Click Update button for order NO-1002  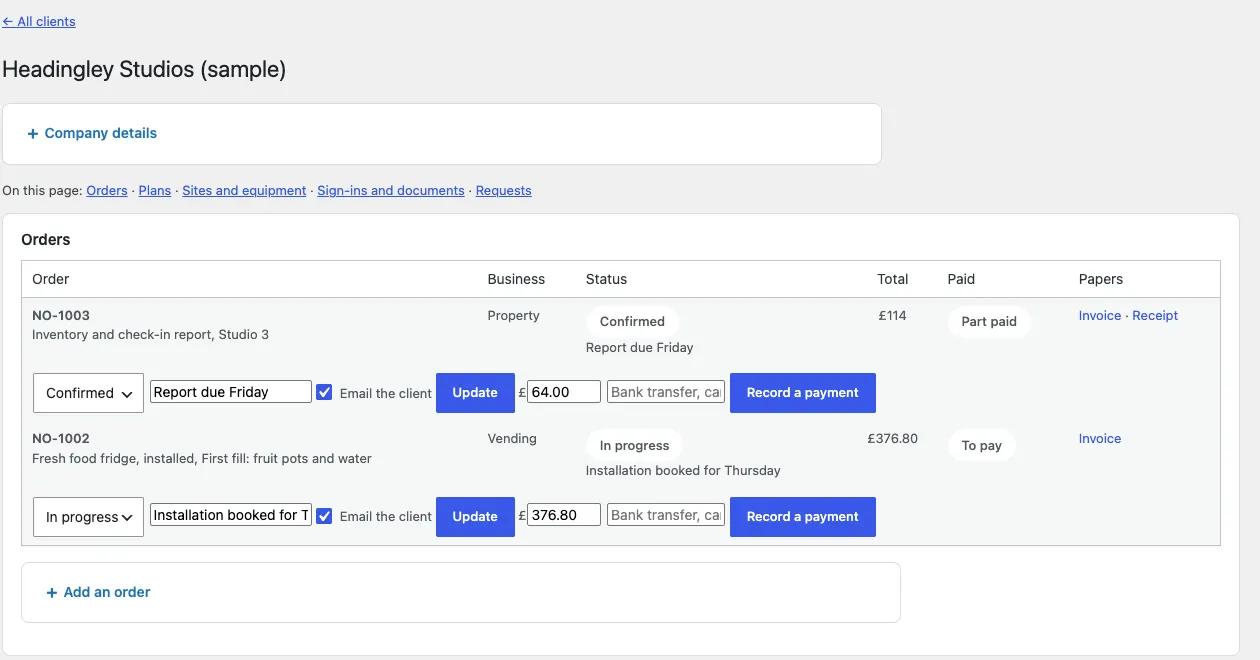coord(475,517)
